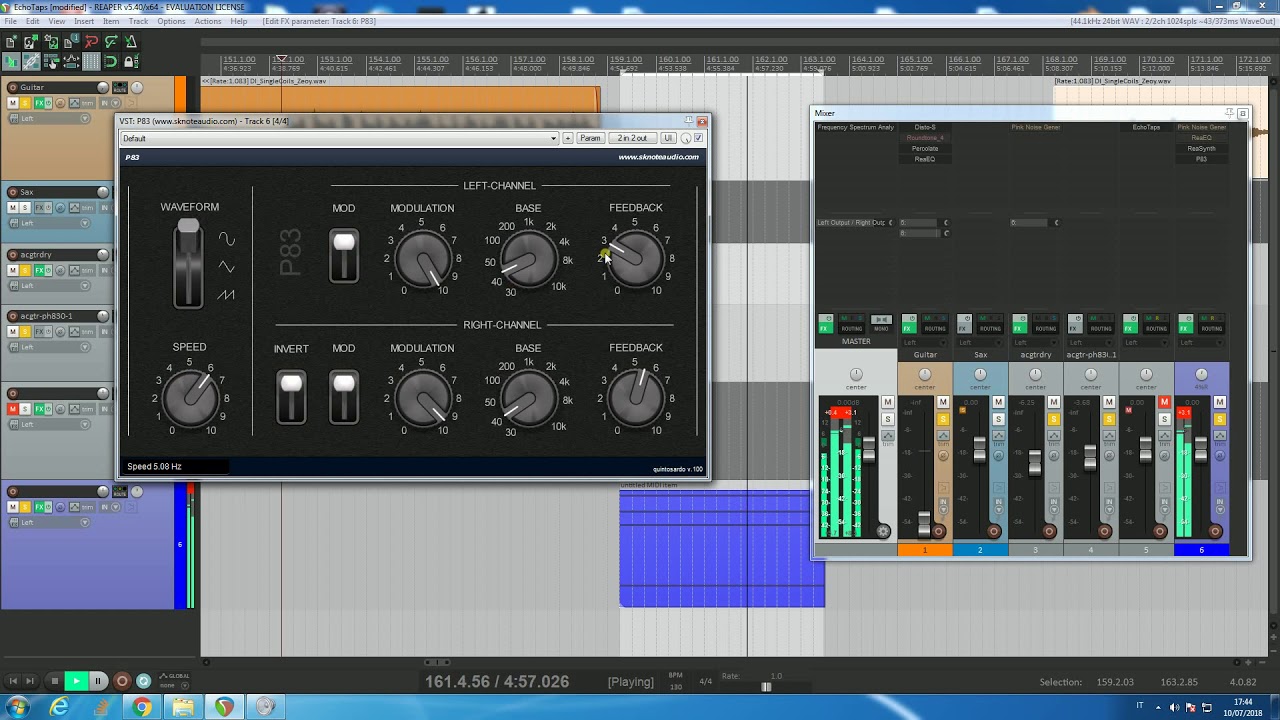The width and height of the screenshot is (1280, 720).
Task: Toggle Left-Channel MOD switch in P83
Action: pyautogui.click(x=344, y=255)
